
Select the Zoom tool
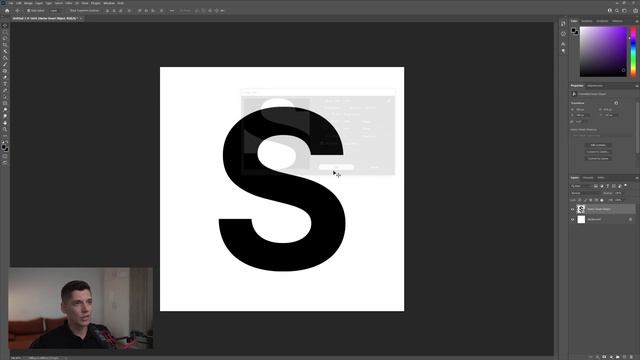pyautogui.click(x=5, y=129)
